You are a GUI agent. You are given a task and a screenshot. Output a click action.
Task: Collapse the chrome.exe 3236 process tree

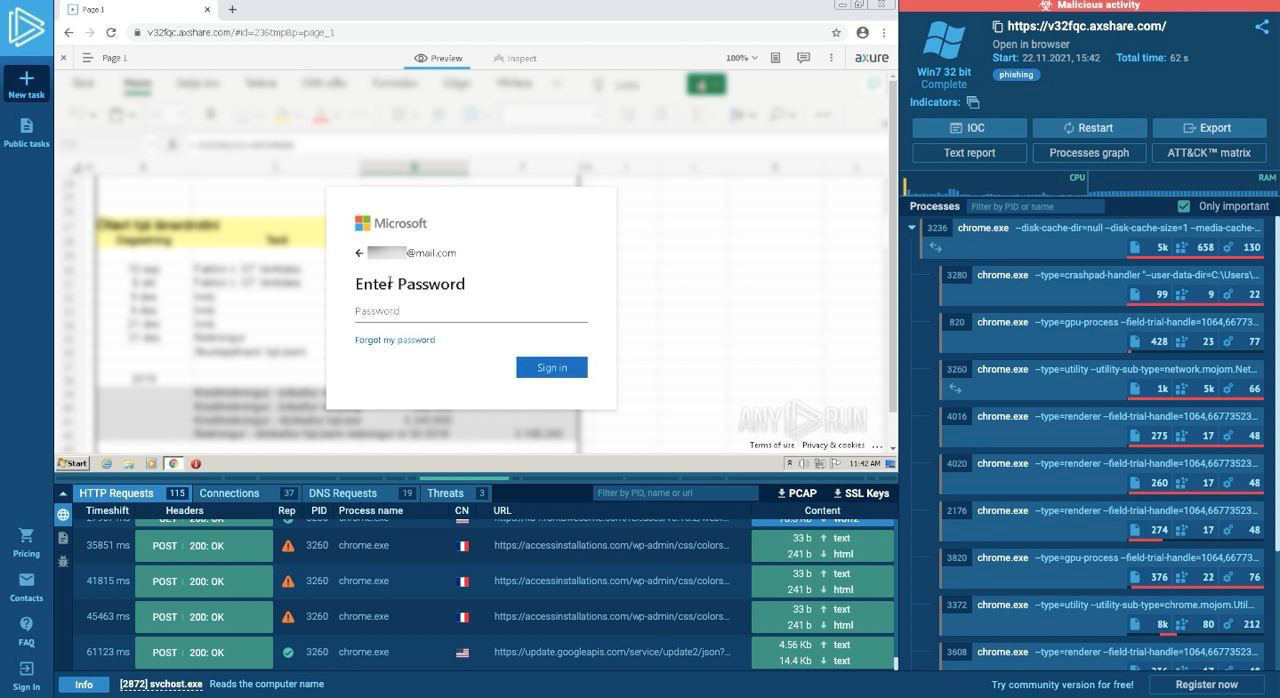tap(912, 228)
